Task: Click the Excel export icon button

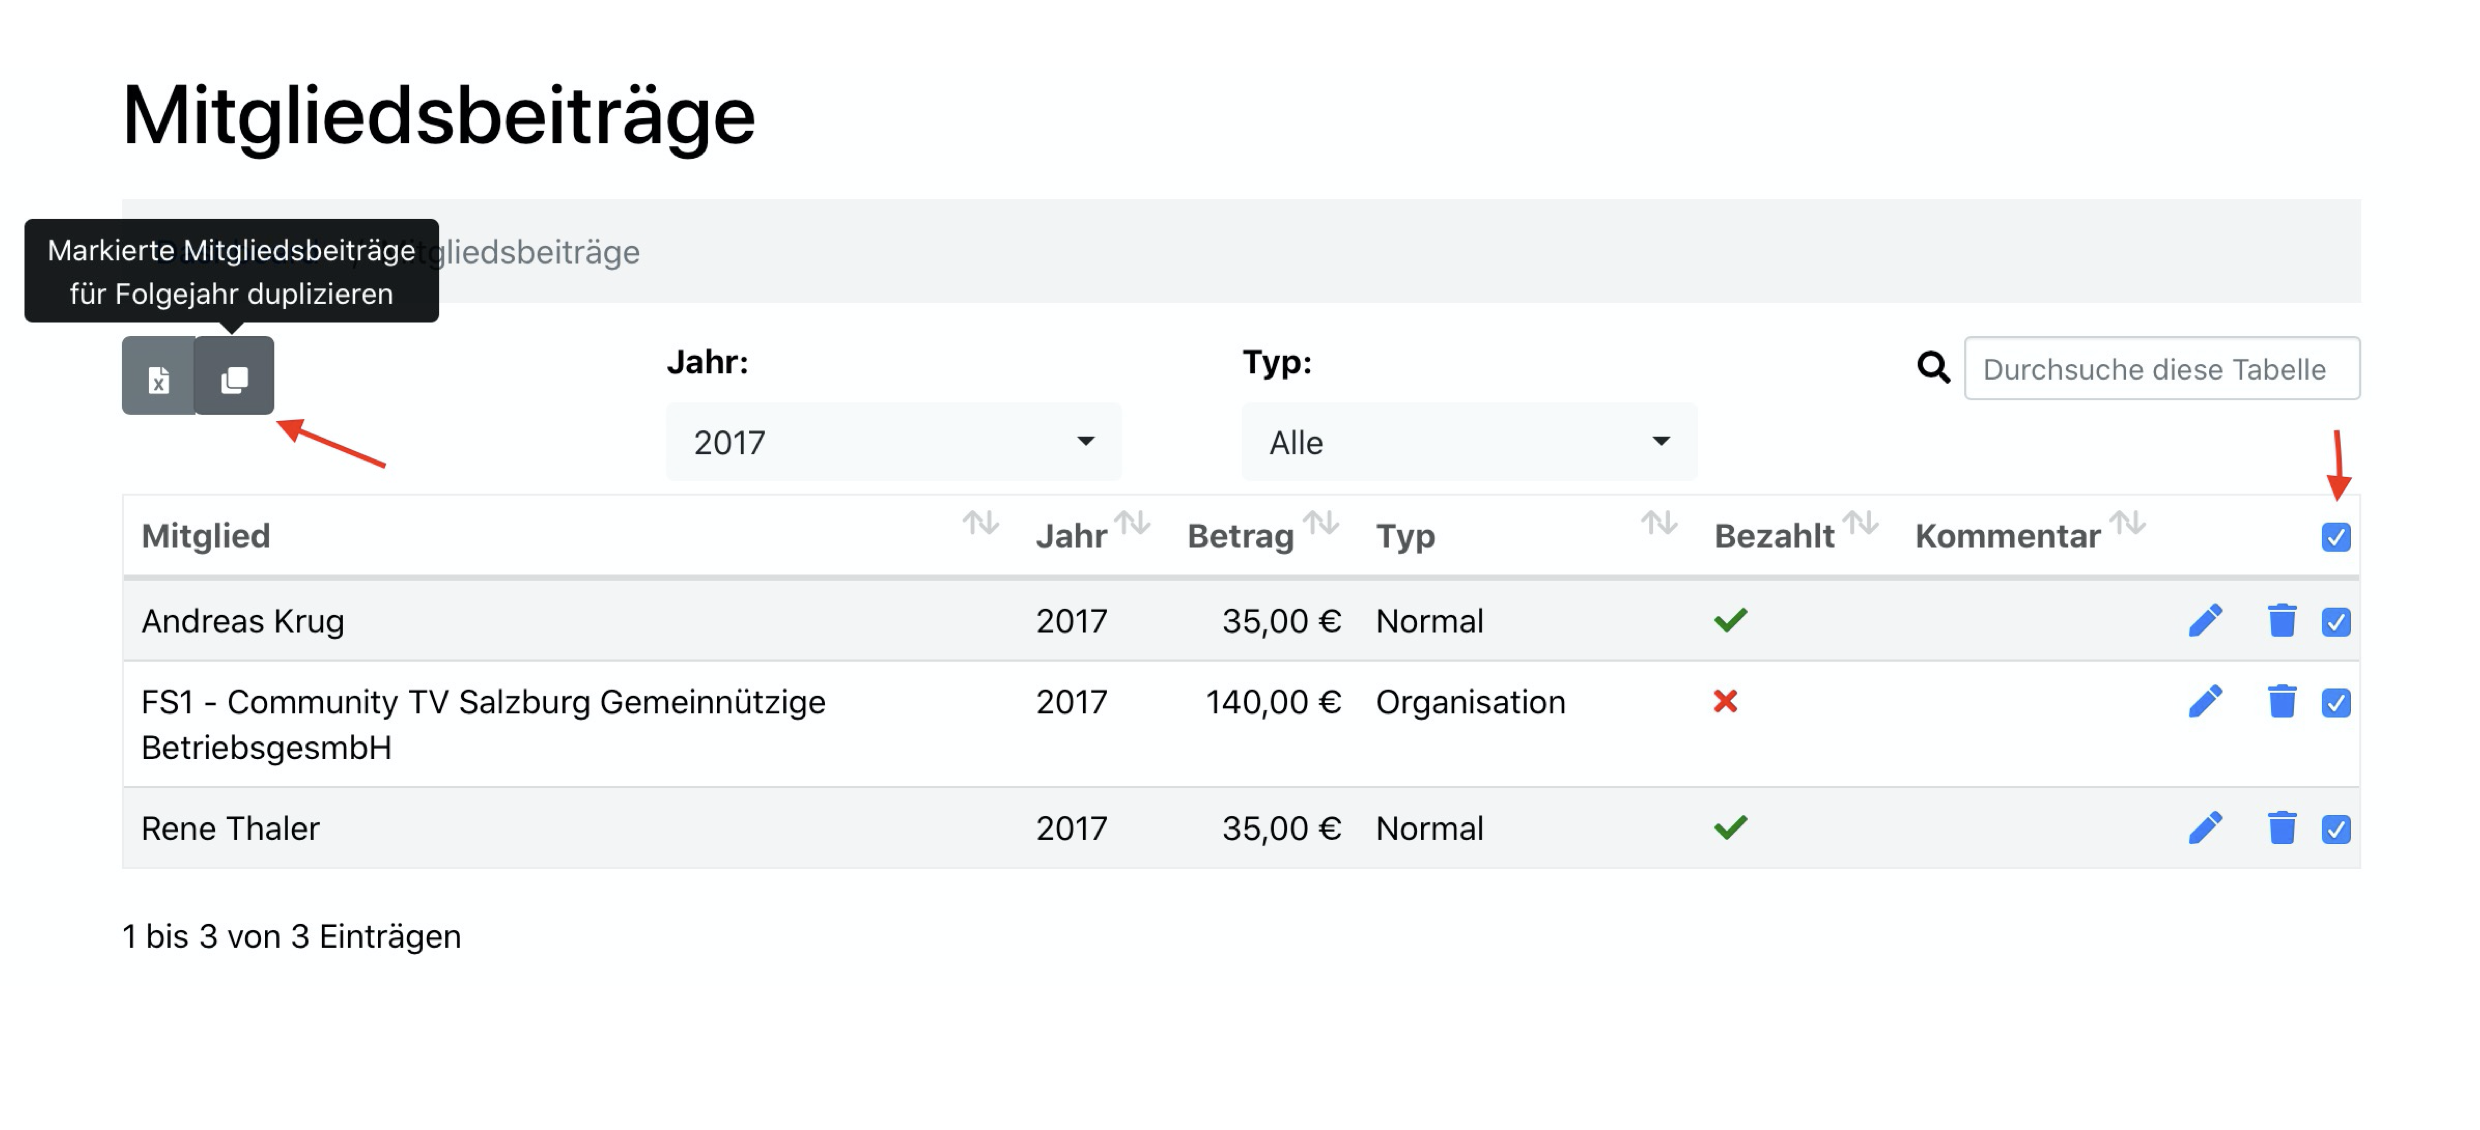Action: [x=158, y=379]
